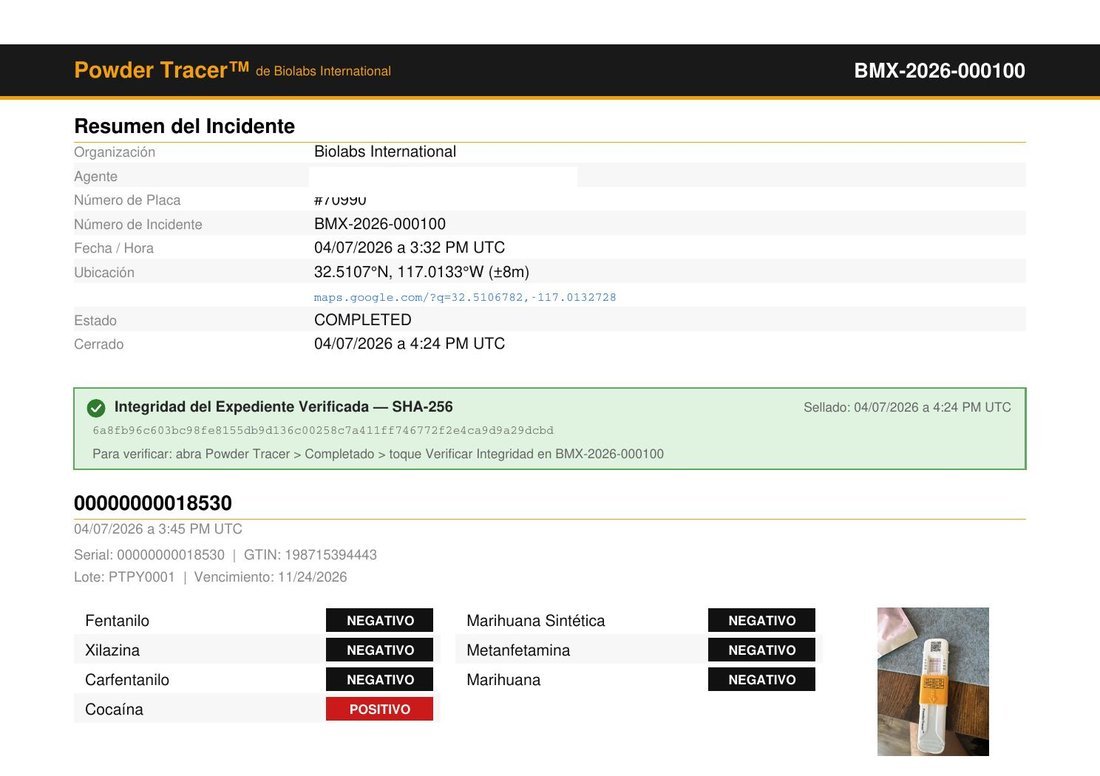Select the Biolabs International organization value
Screen dimensions: 1100x776
click(385, 152)
